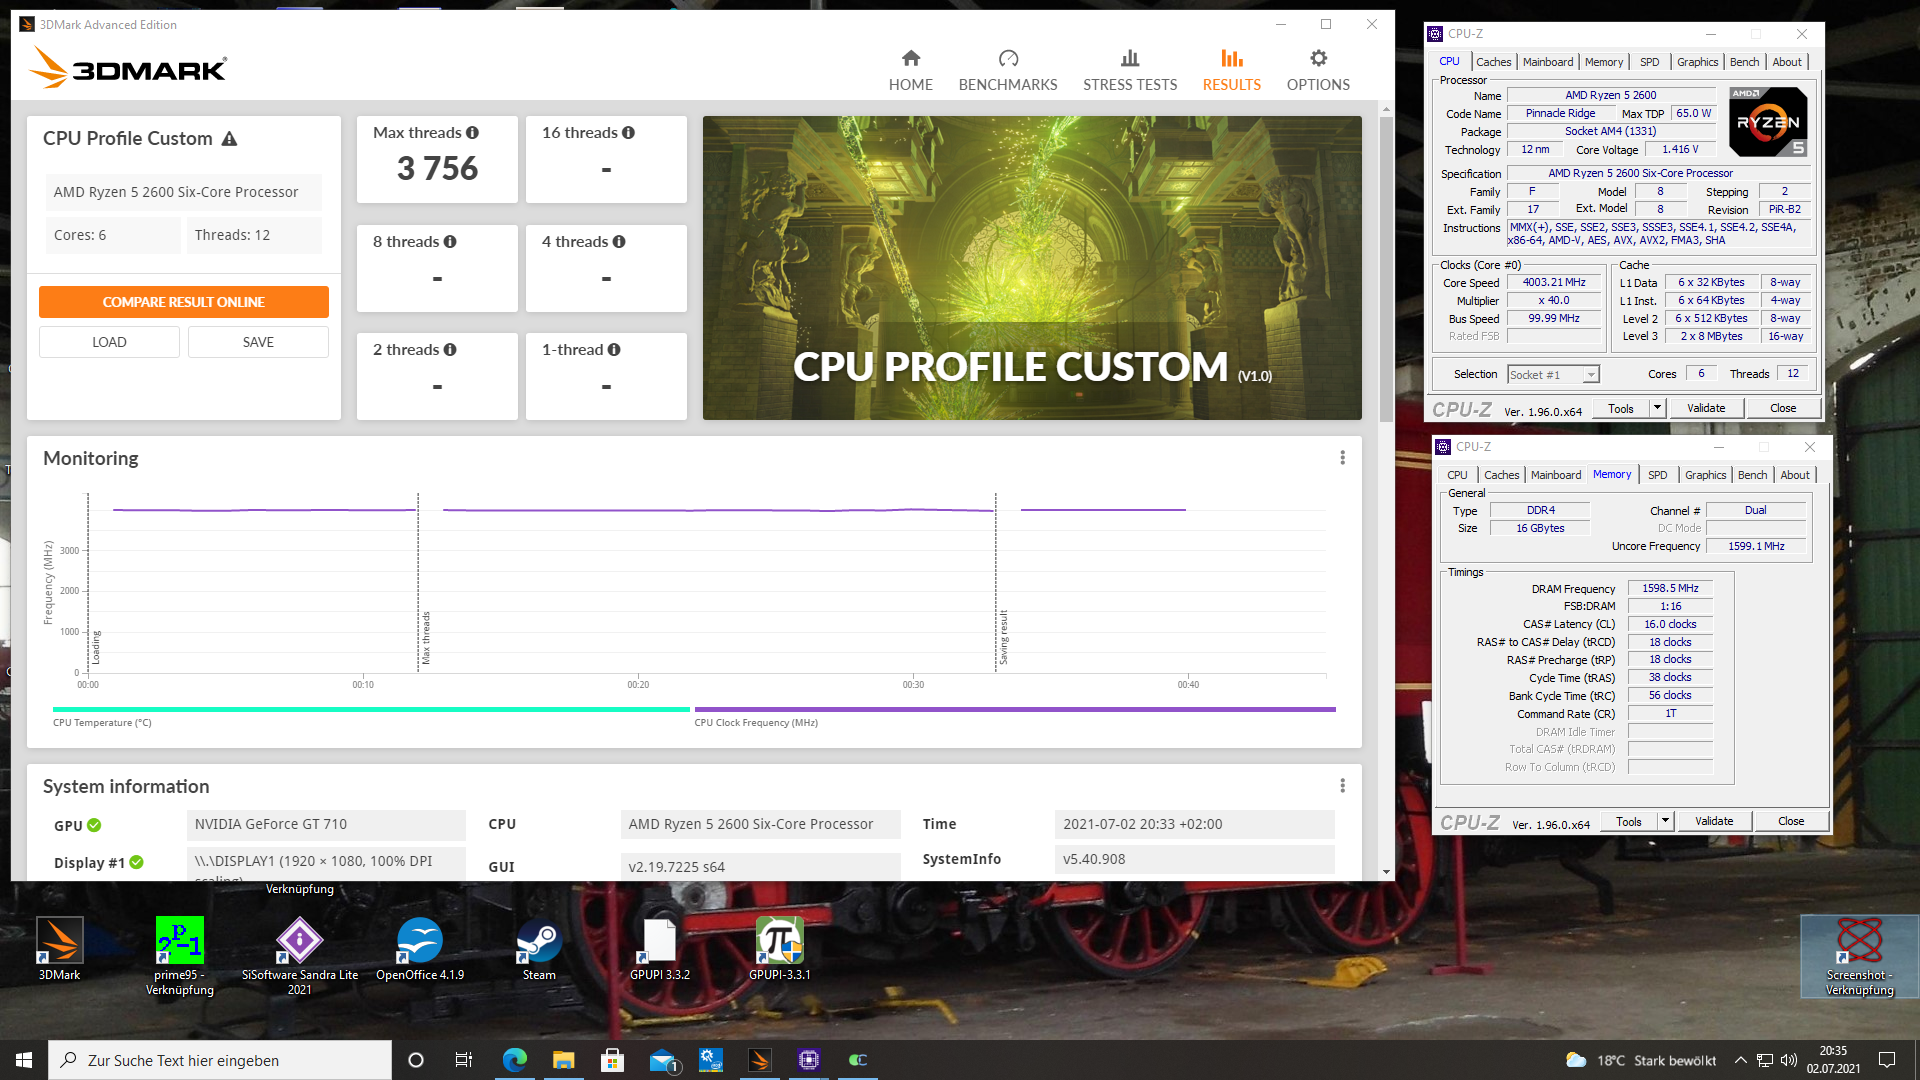This screenshot has height=1080, width=1920.
Task: Open SPD tab in top CPU-Z window
Action: tap(1650, 62)
